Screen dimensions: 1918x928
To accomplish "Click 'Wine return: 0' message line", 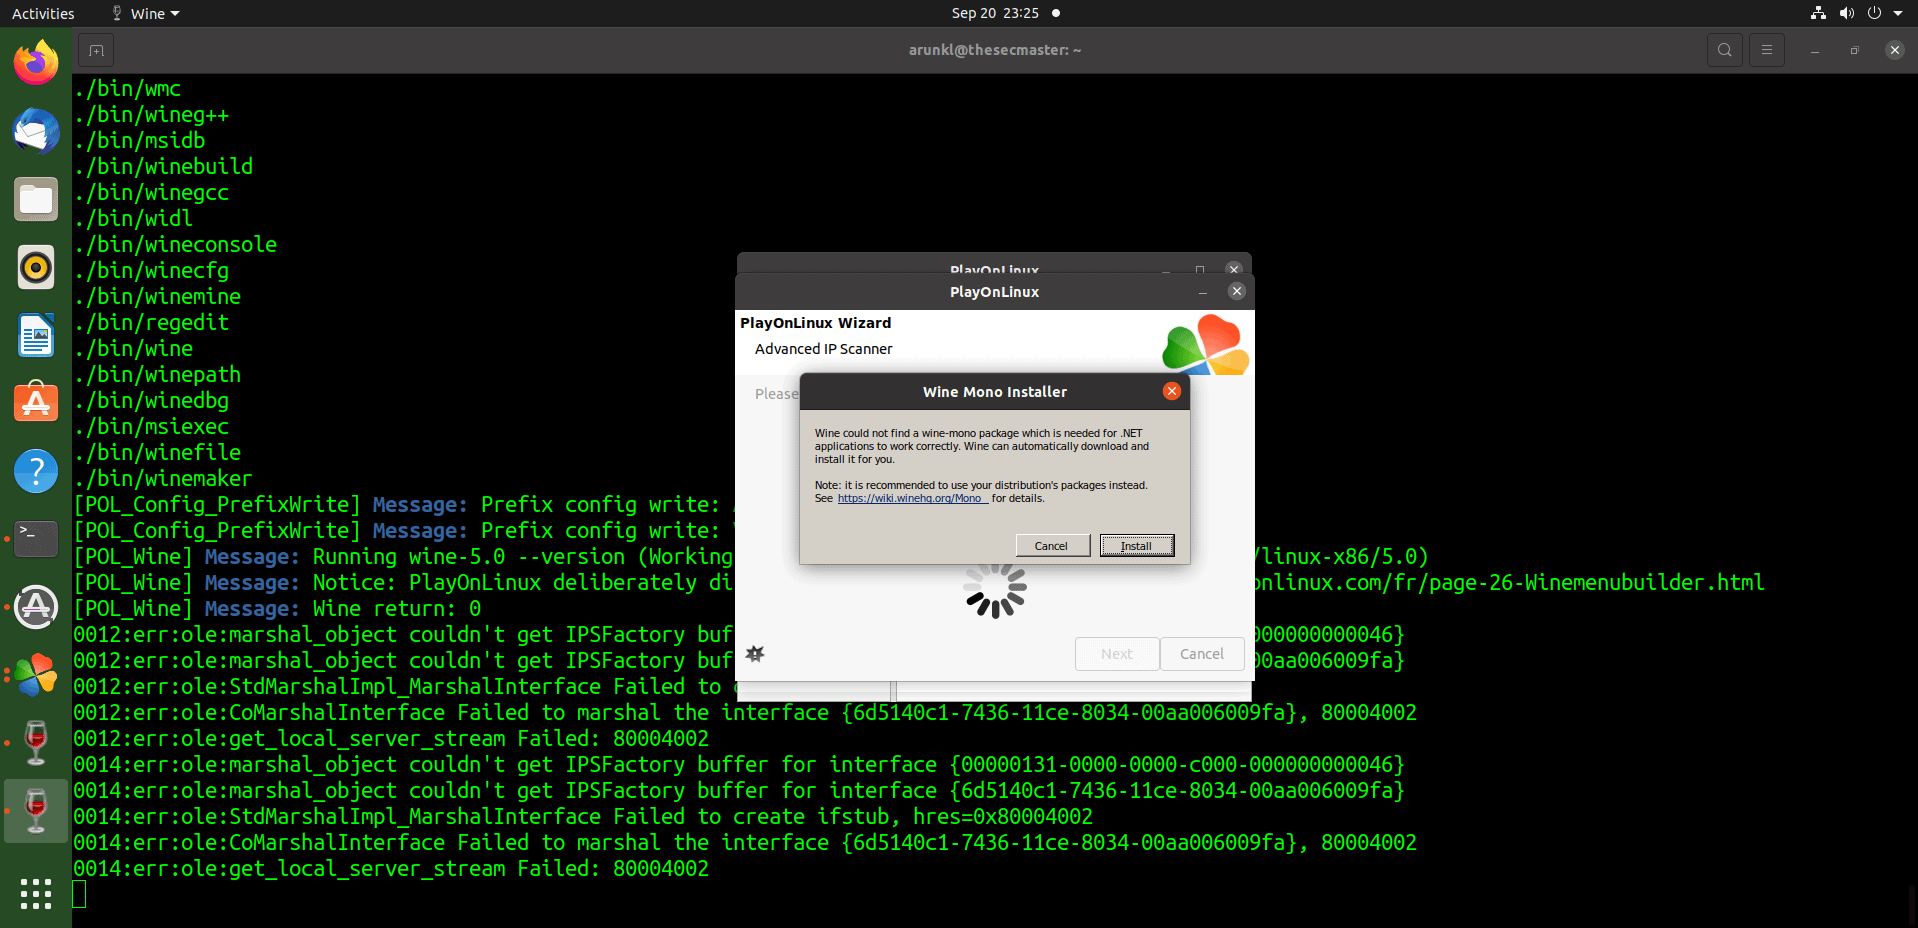I will coord(397,608).
